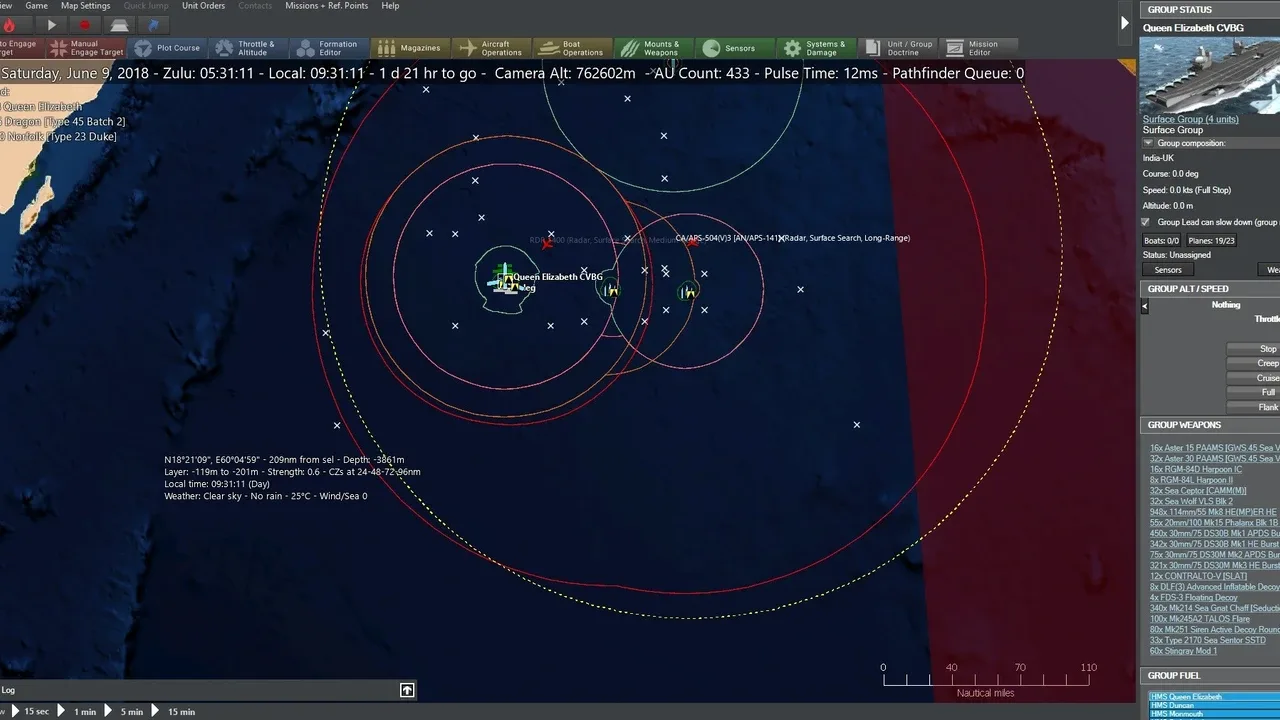The height and width of the screenshot is (720, 1280).
Task: Open the Unit Orders menu
Action: (x=203, y=6)
